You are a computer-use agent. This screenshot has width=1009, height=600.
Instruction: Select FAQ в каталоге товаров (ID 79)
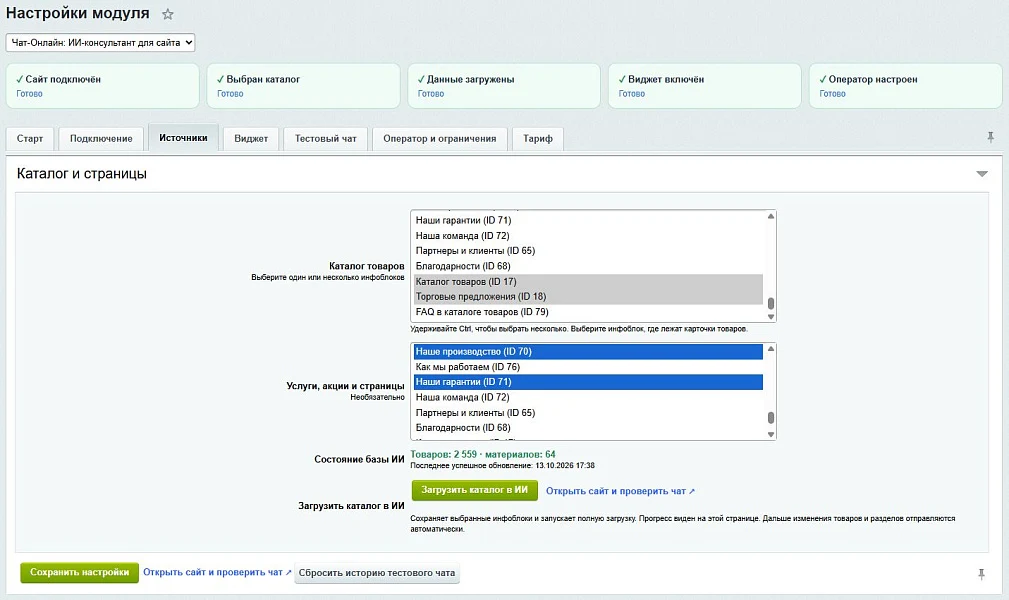588,312
